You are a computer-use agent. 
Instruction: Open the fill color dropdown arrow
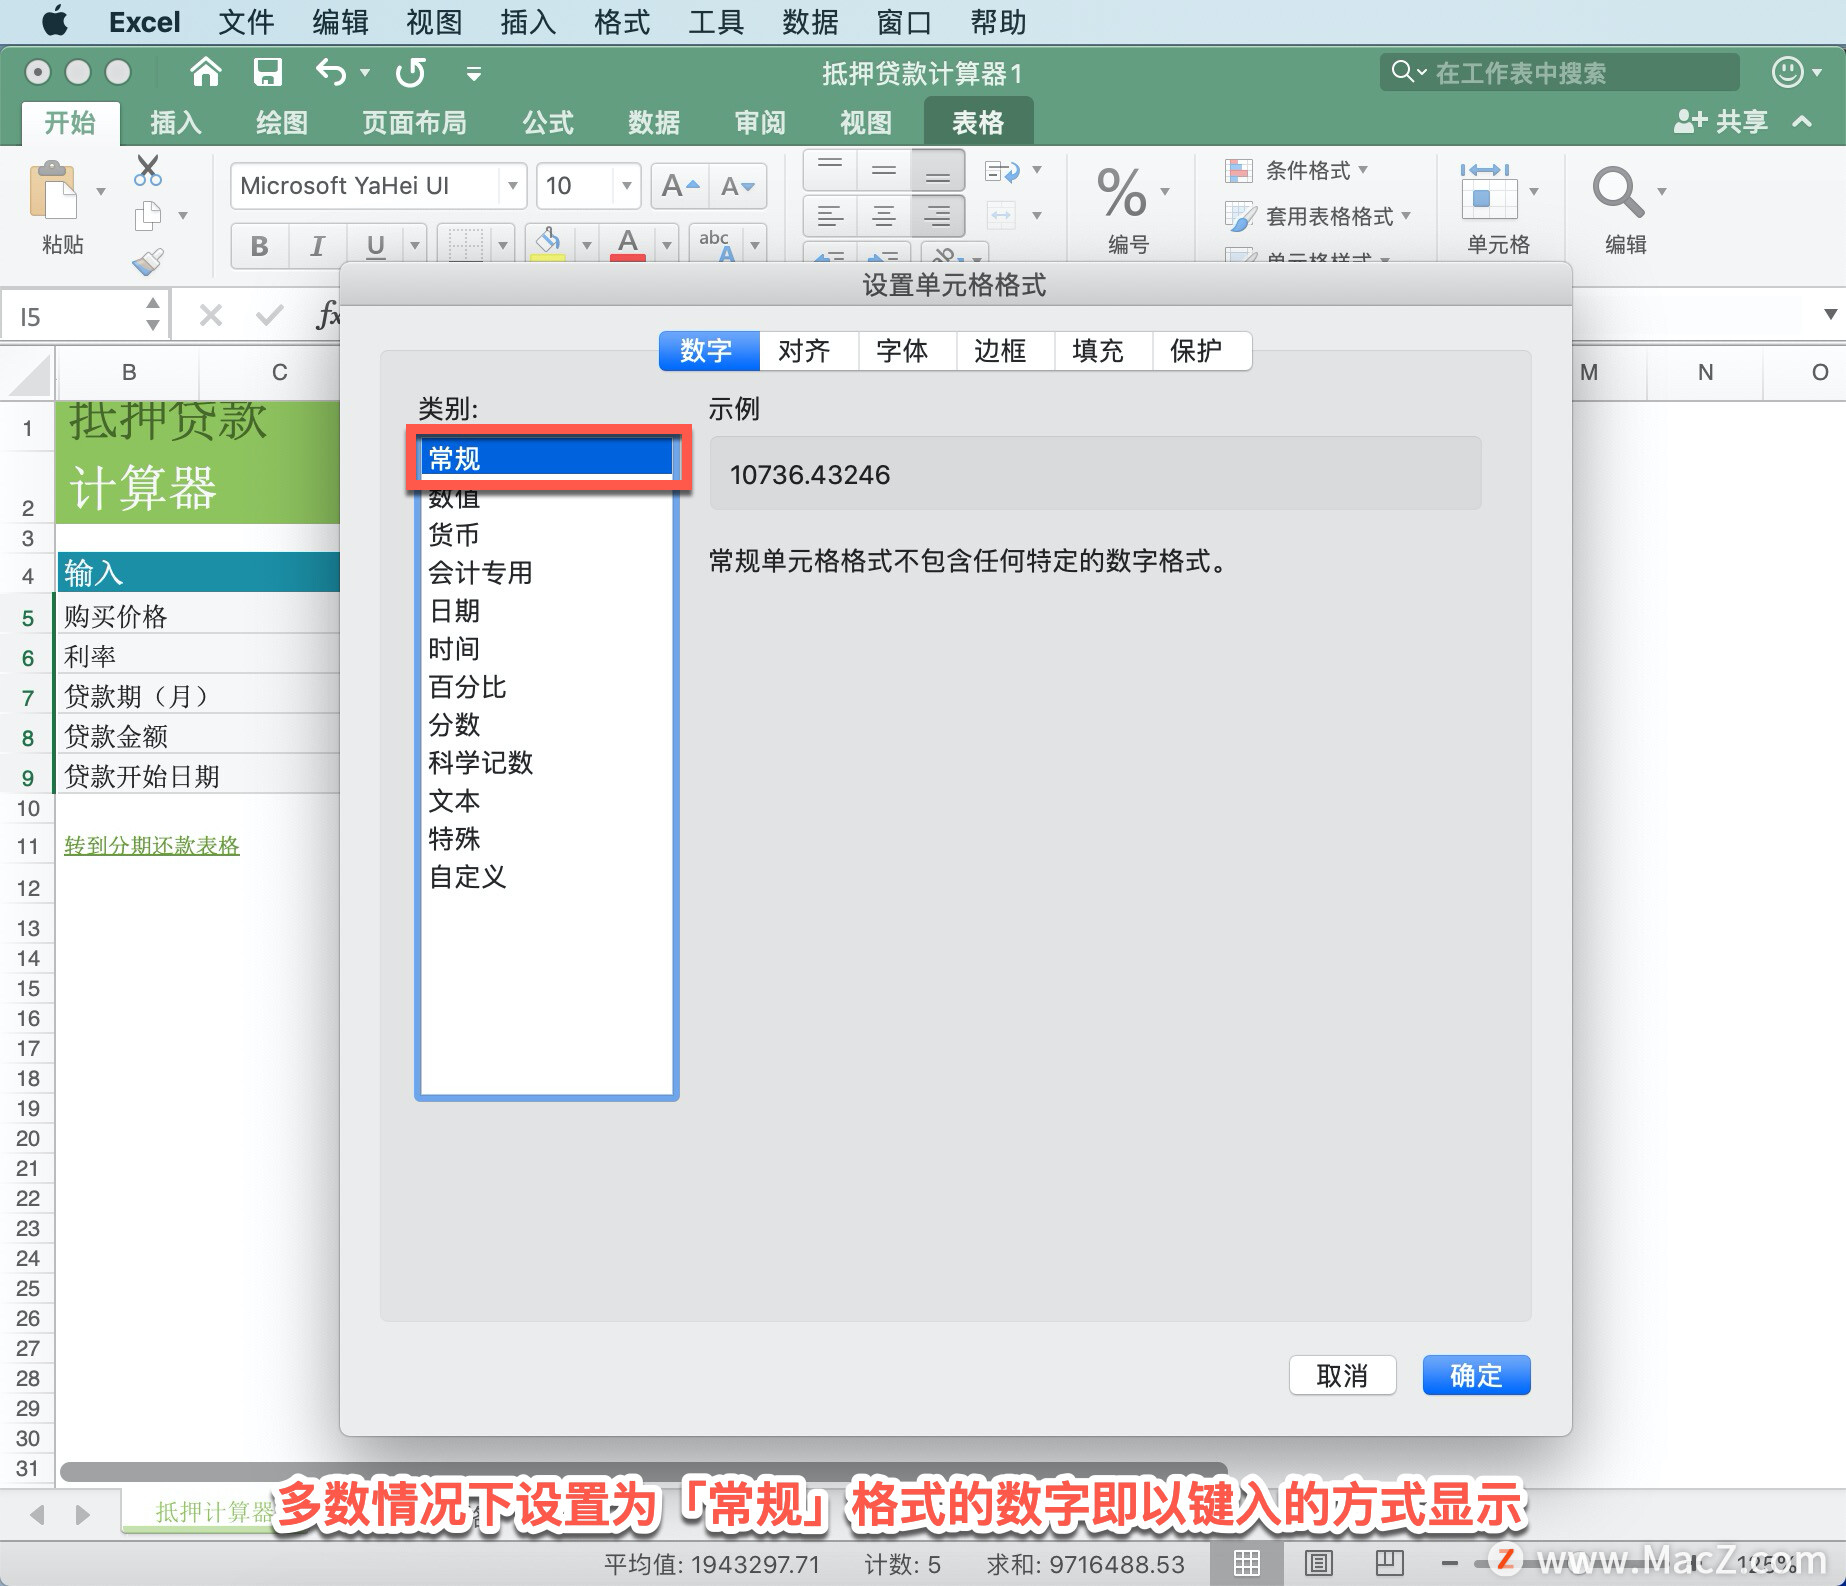[587, 245]
